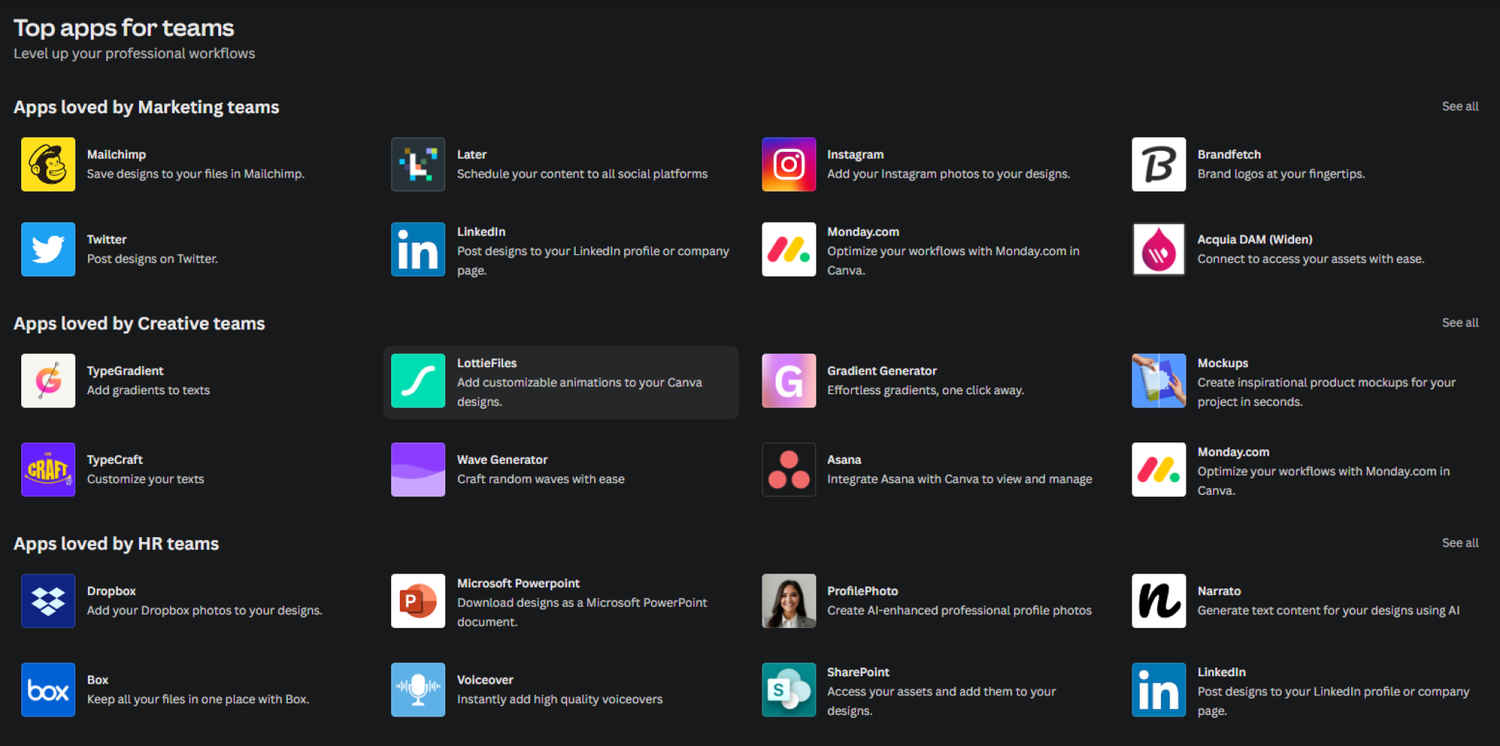1500x746 pixels.
Task: Select the ProfilePhoto app thumbnail
Action: (788, 601)
